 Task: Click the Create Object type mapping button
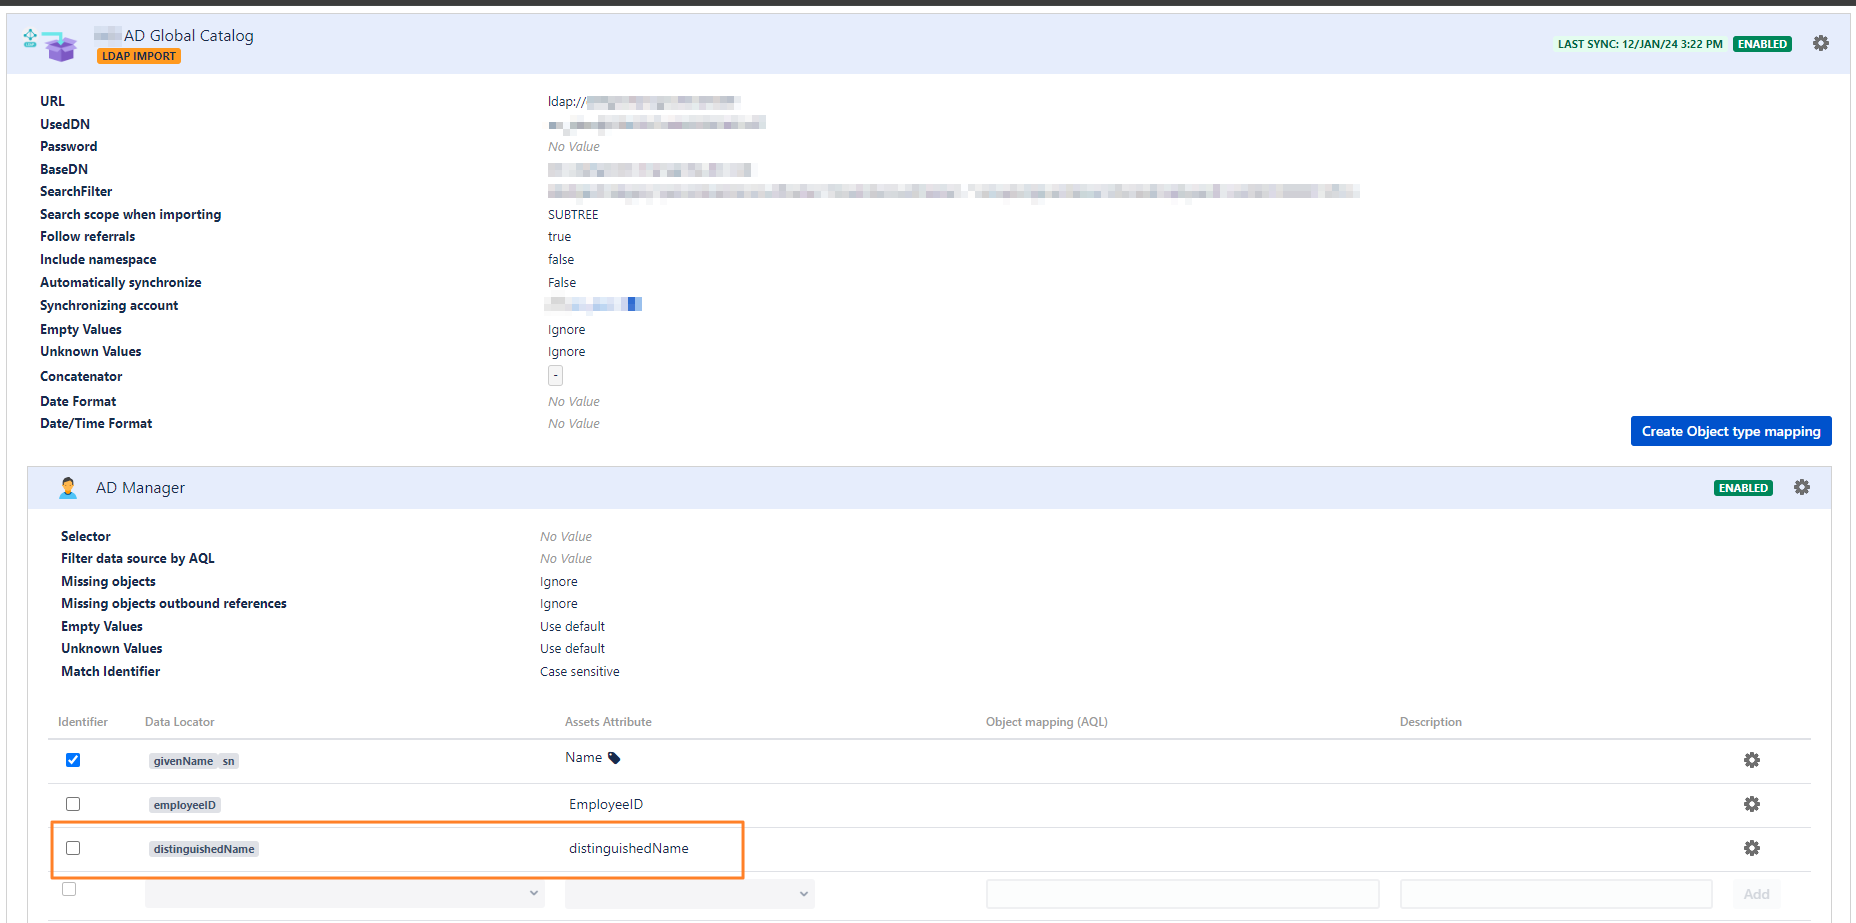coord(1731,431)
